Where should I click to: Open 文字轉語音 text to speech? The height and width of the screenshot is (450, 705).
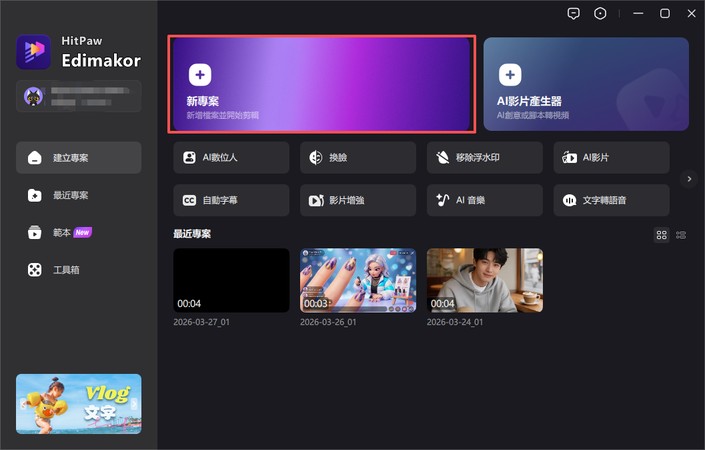tap(610, 200)
